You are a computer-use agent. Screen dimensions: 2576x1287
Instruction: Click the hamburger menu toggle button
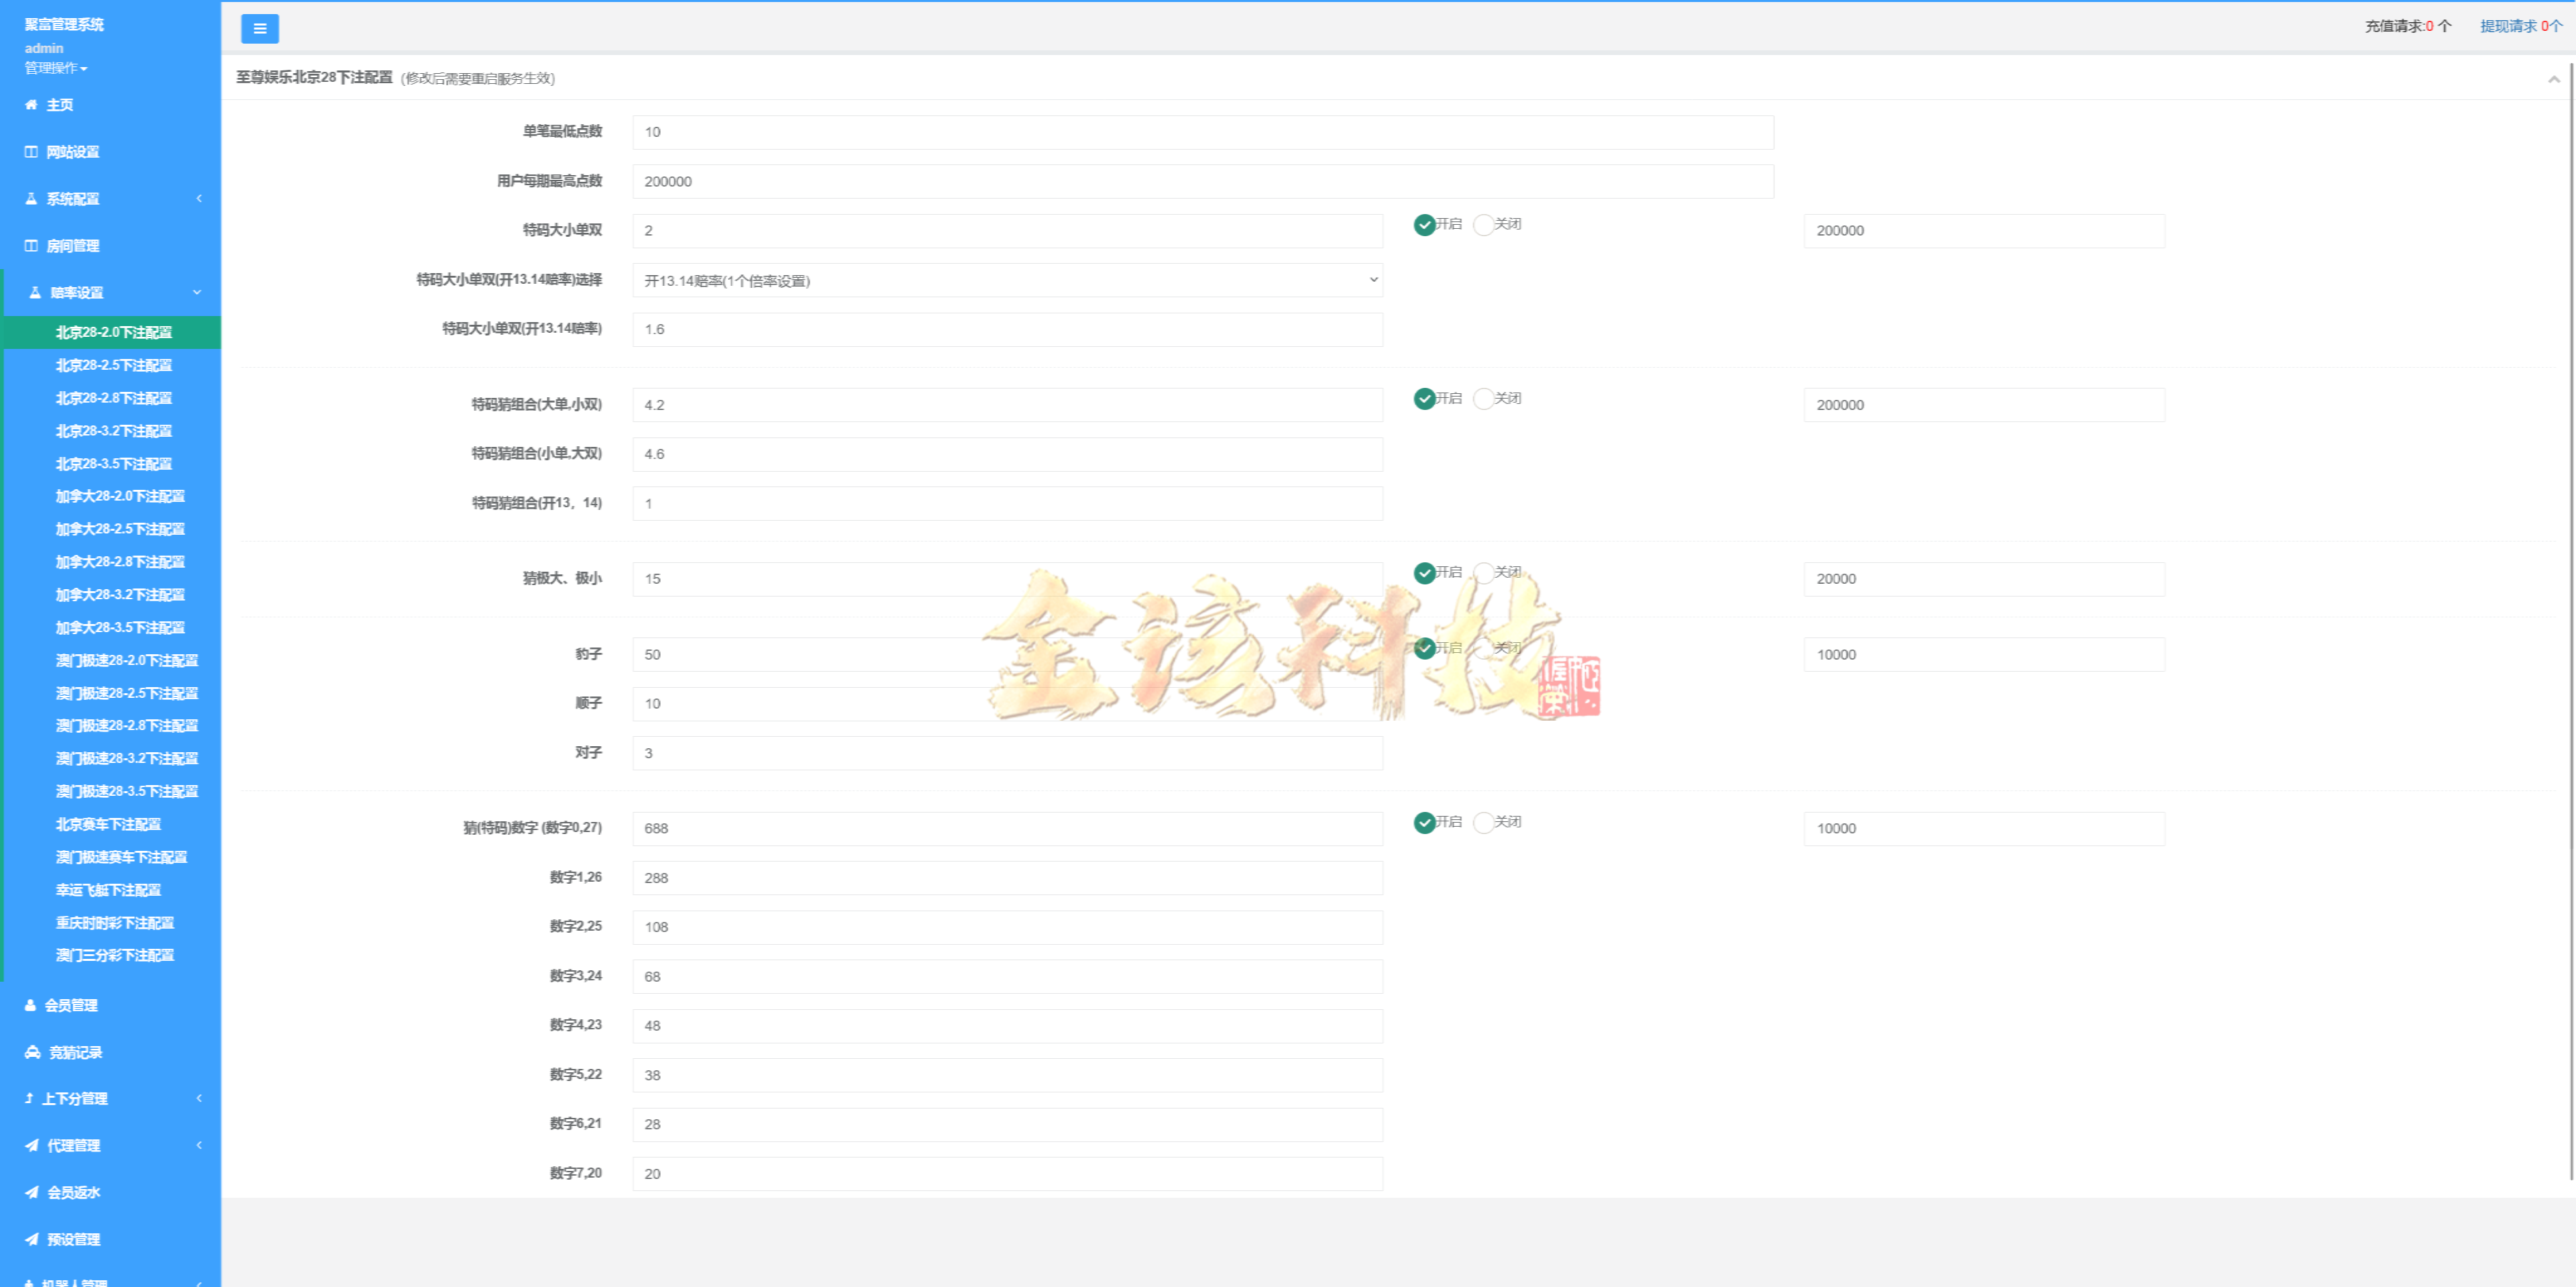pyautogui.click(x=260, y=28)
